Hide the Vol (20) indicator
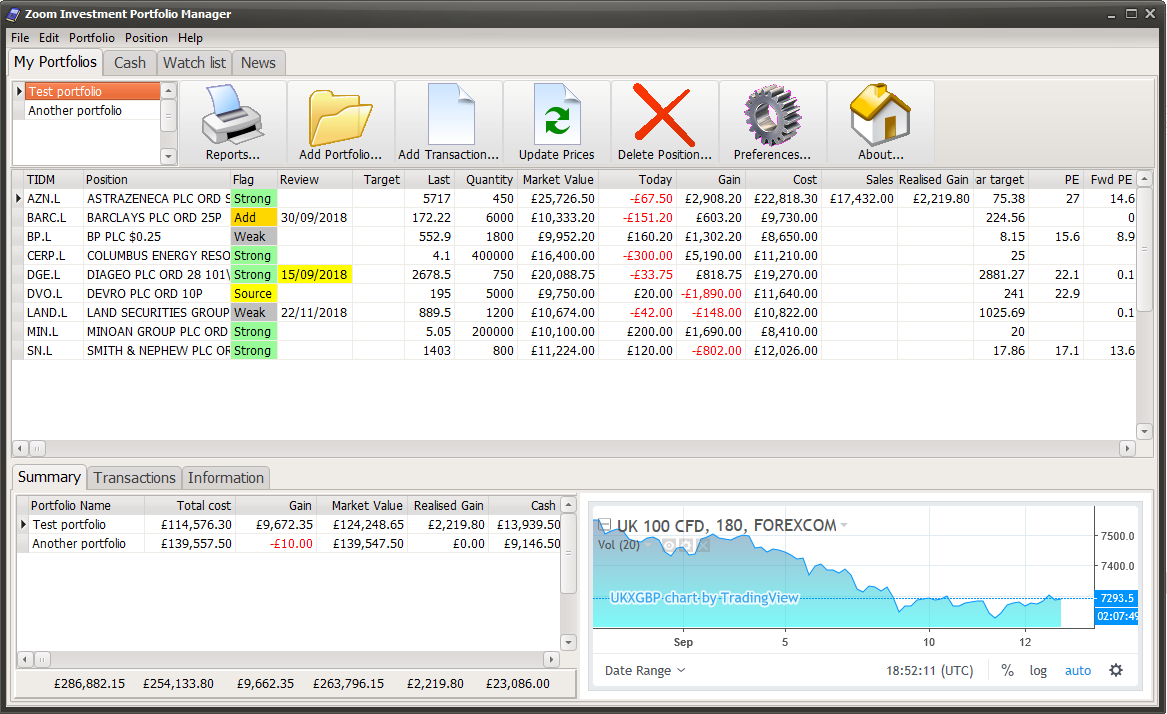 click(668, 546)
